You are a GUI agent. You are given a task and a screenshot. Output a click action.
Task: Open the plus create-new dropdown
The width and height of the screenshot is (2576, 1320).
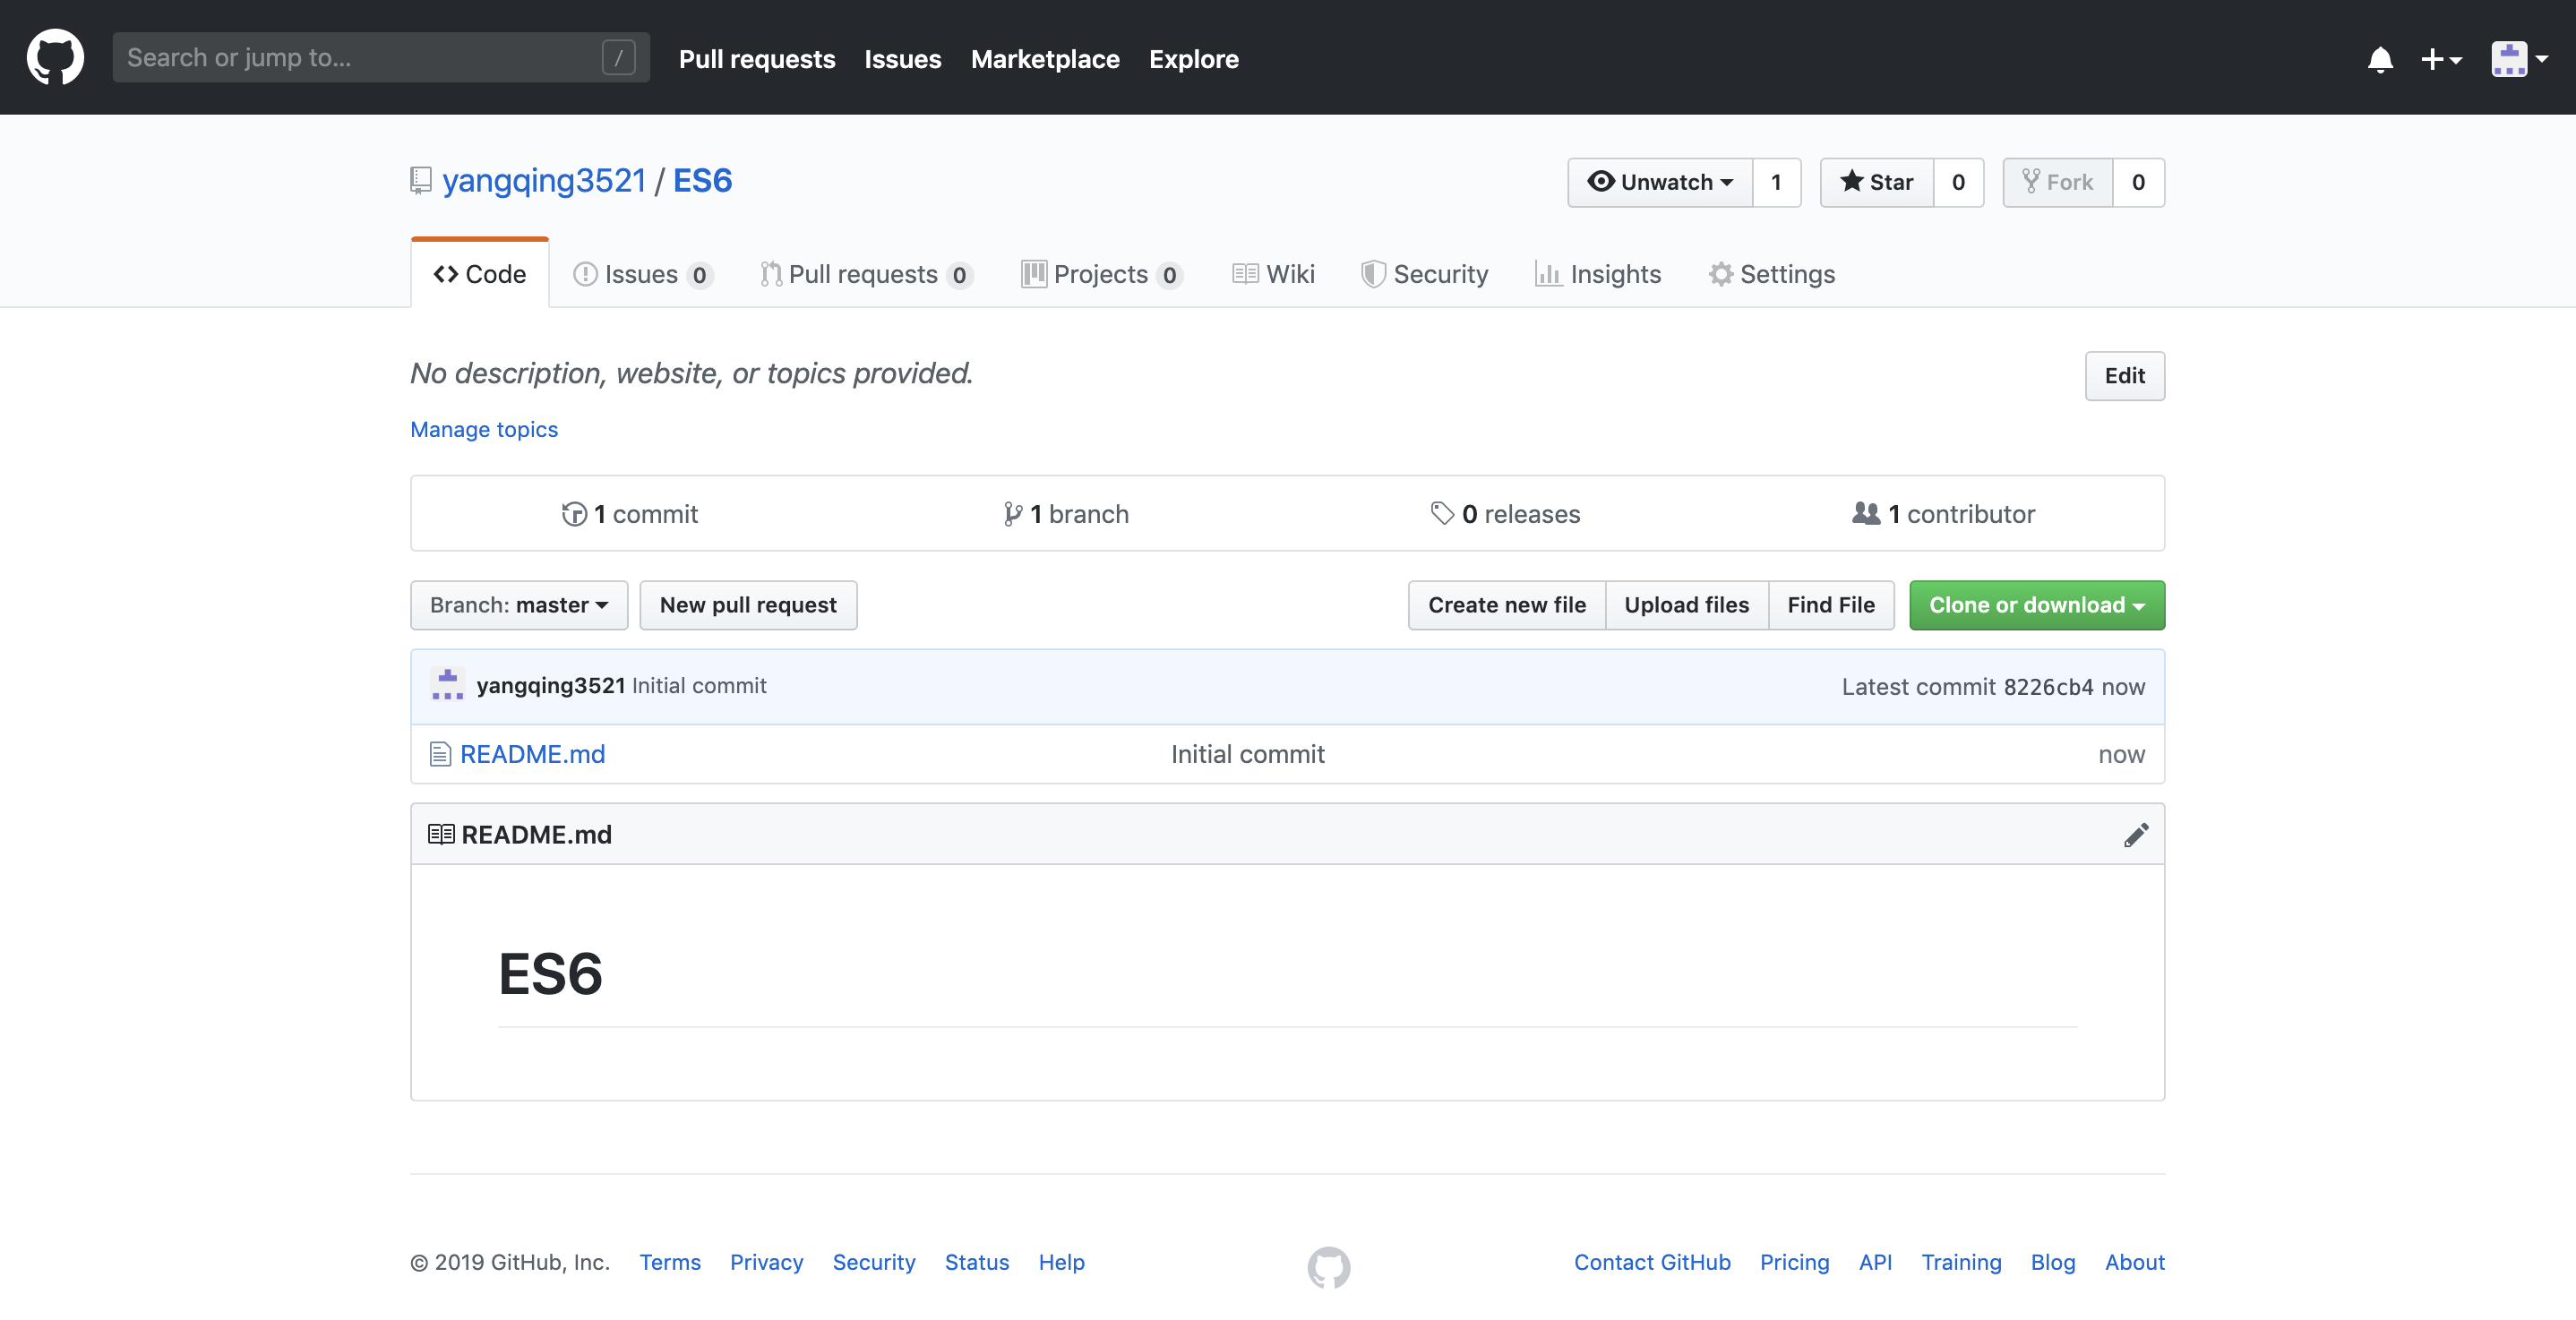(x=2441, y=59)
